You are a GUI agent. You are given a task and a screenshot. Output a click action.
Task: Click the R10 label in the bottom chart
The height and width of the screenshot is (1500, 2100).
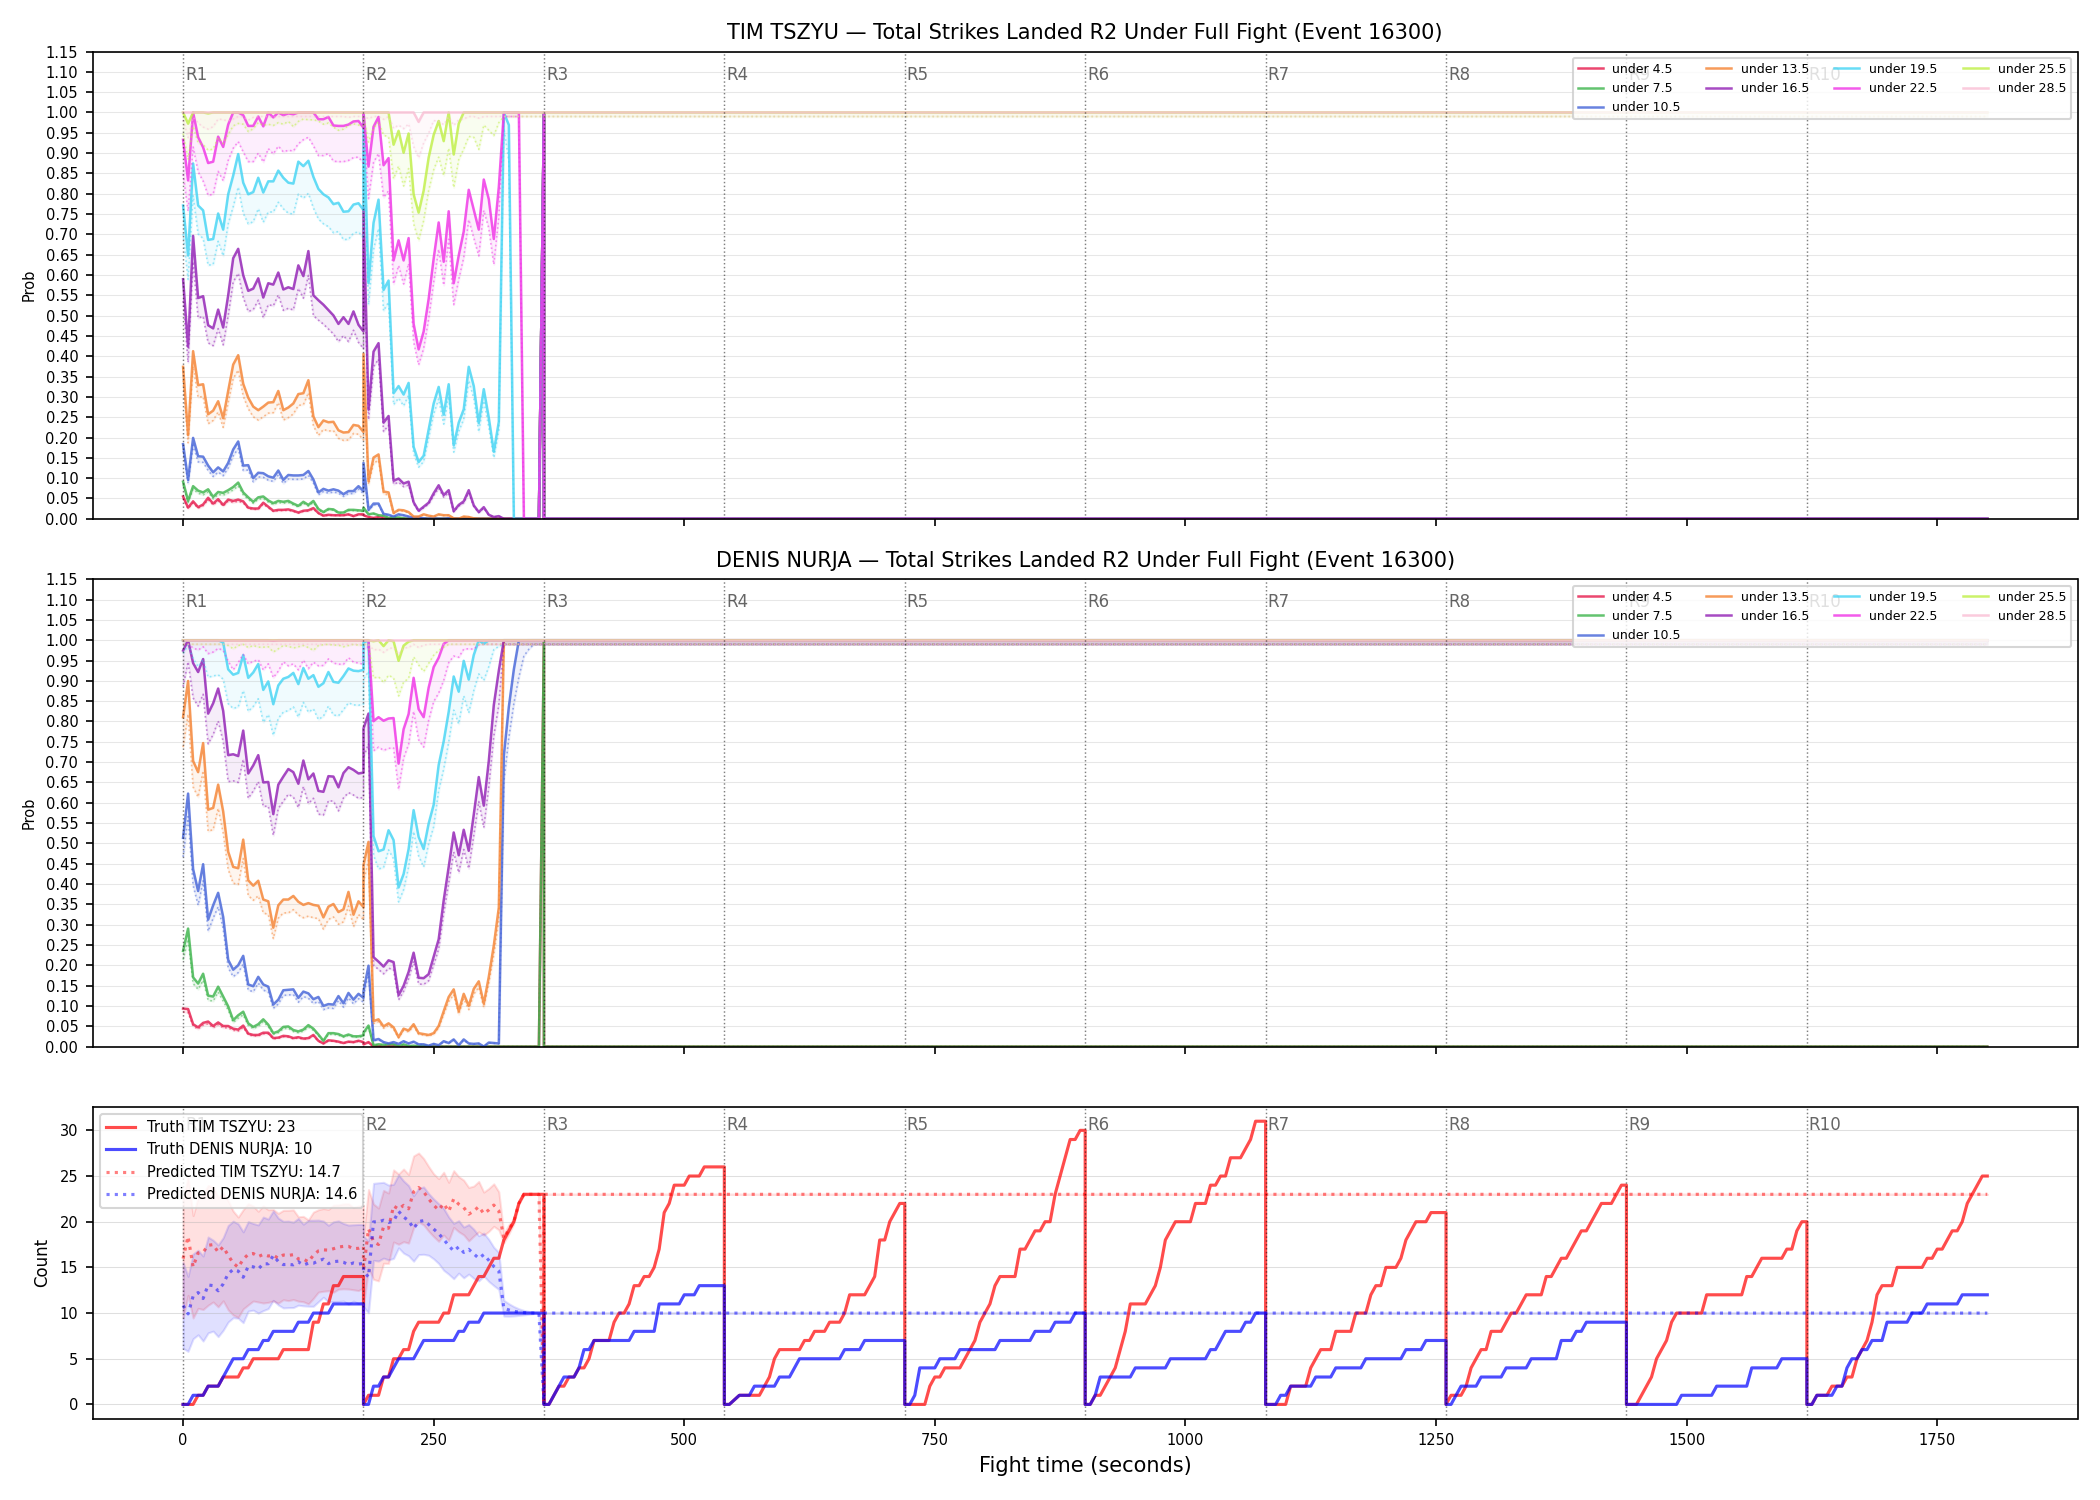1824,1124
